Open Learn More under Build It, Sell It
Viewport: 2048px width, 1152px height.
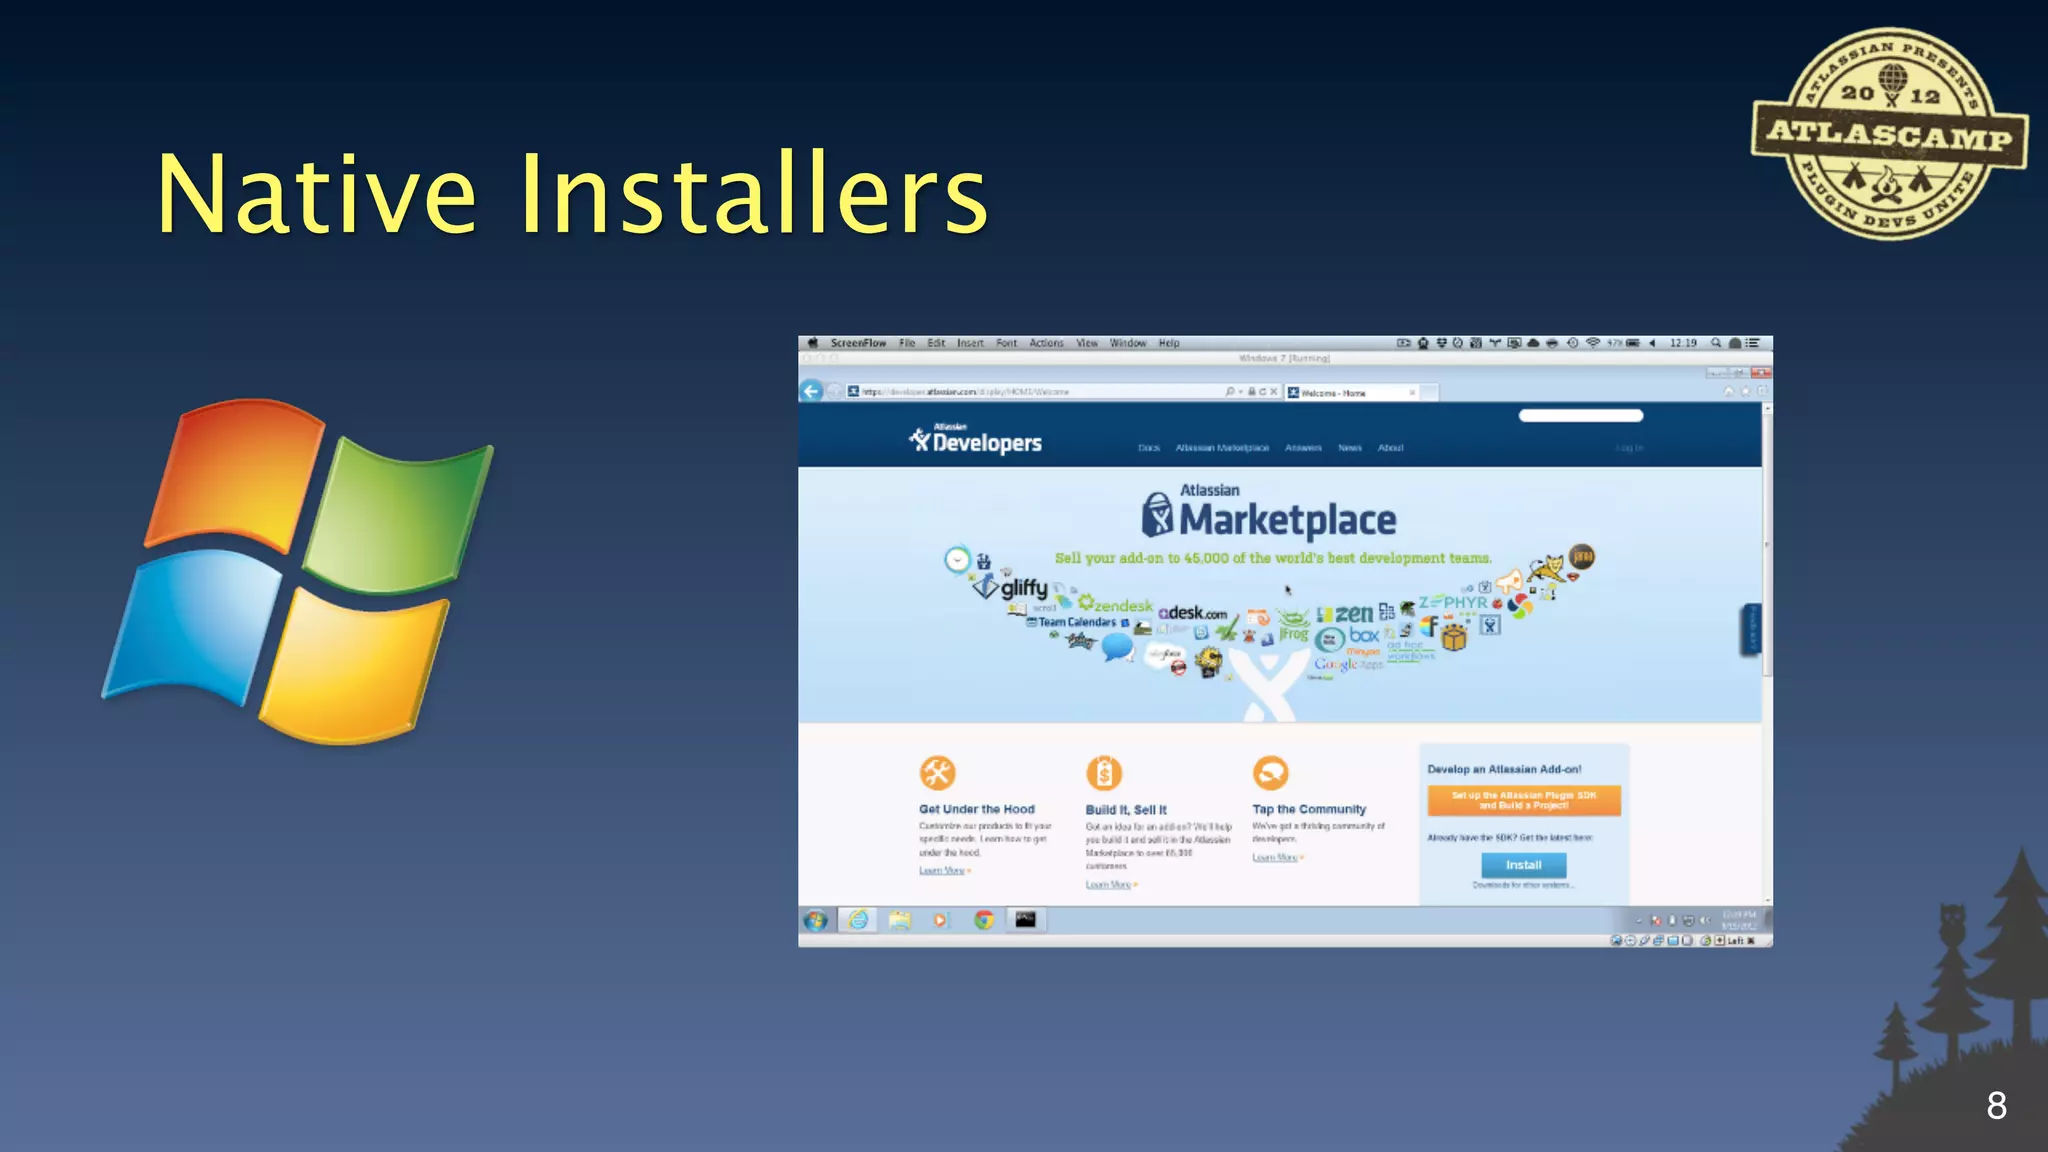[x=1109, y=885]
